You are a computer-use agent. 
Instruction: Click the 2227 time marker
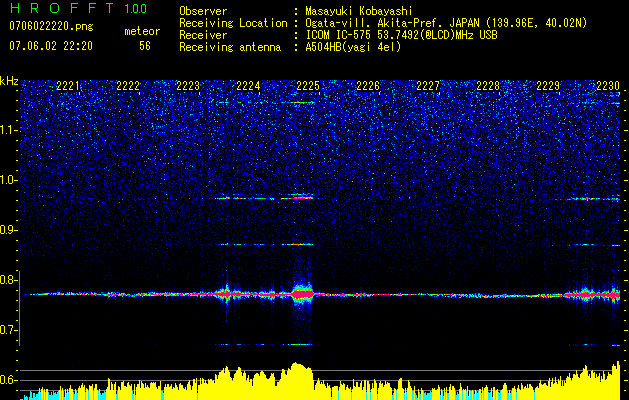[x=428, y=86]
